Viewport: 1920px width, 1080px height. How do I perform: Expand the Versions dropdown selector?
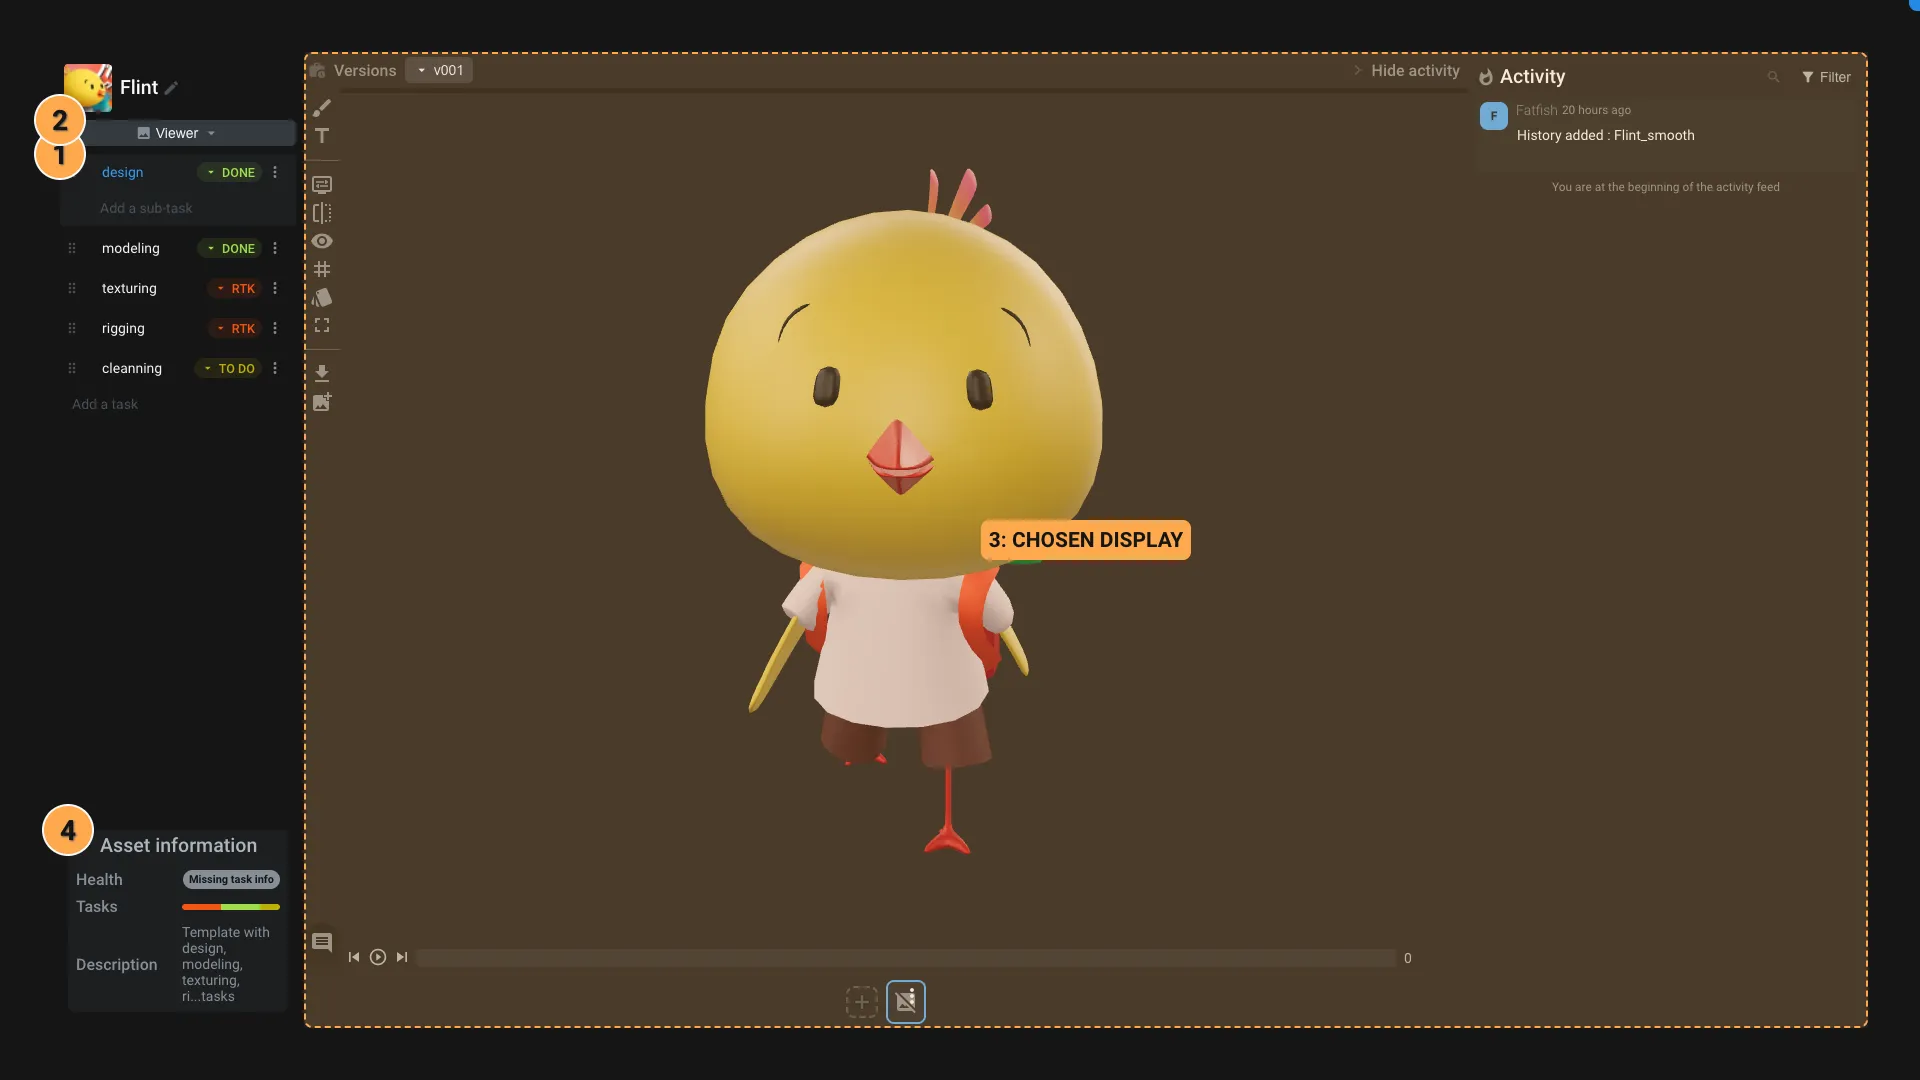coord(439,70)
